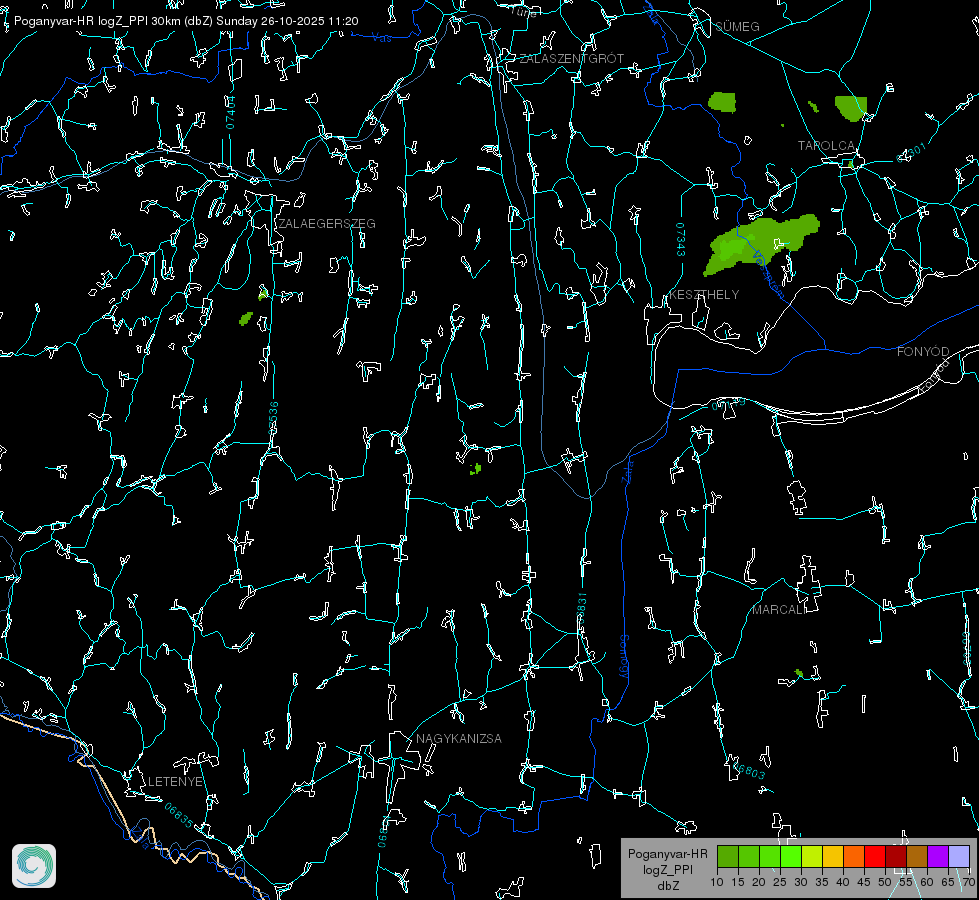The width and height of the screenshot is (979, 900).
Task: Select the FONYÓD town label
Action: [x=923, y=352]
